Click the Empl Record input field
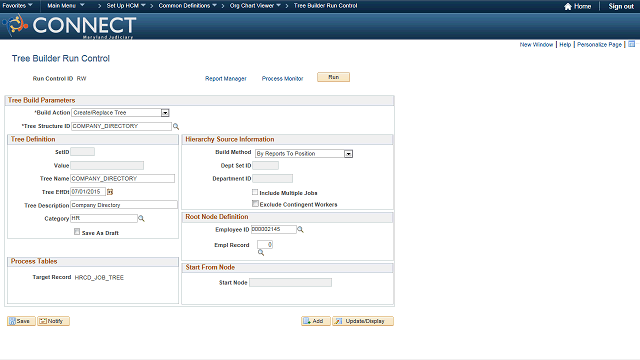The image size is (640, 360). (x=265, y=244)
